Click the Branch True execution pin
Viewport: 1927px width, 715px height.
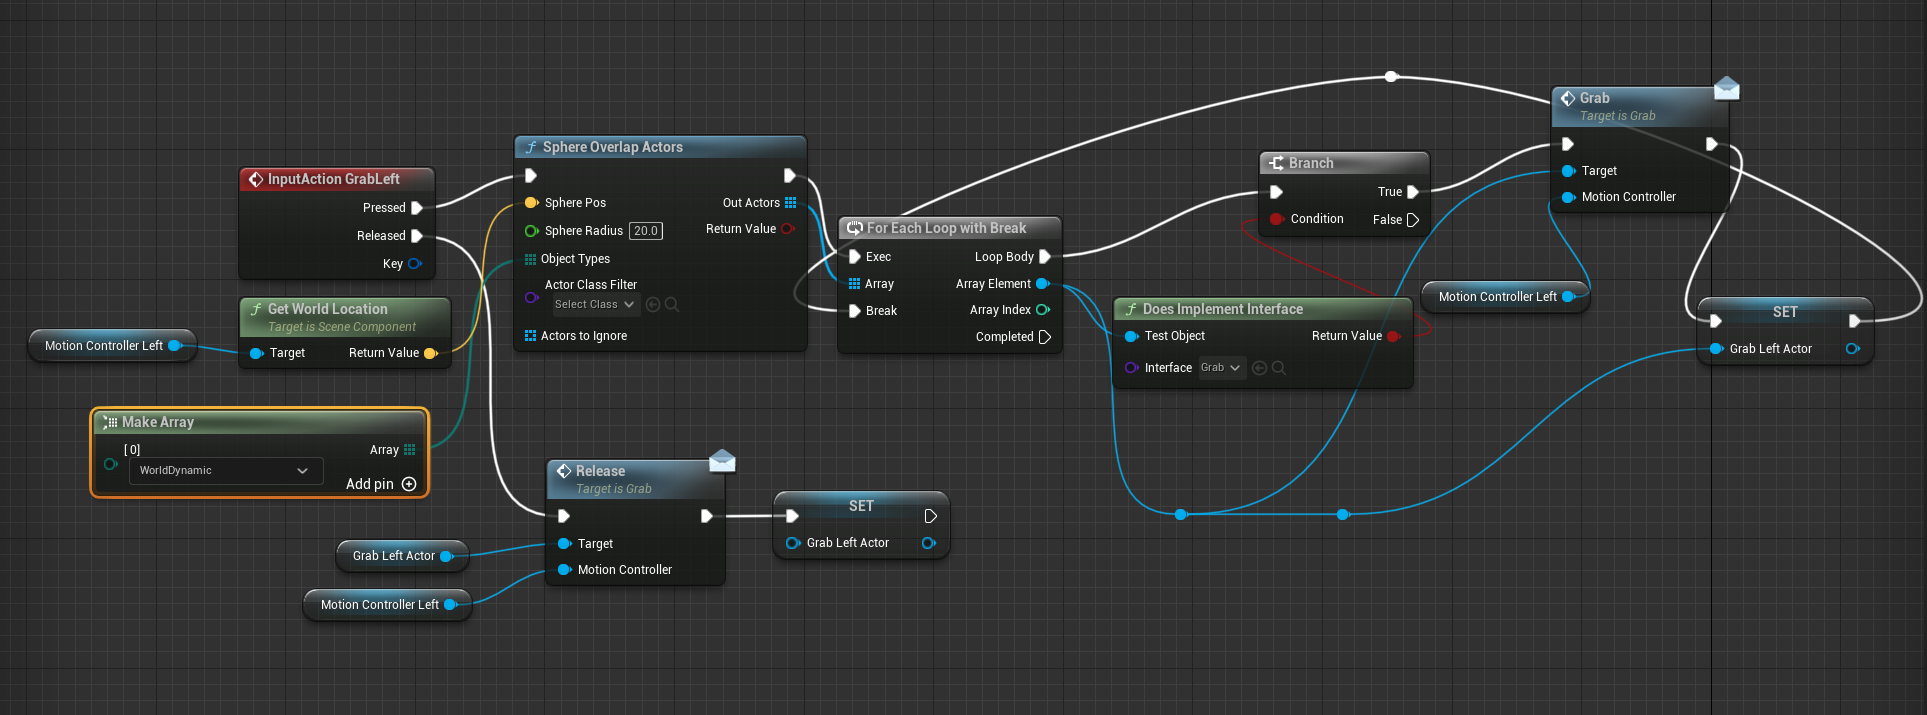pos(1413,192)
